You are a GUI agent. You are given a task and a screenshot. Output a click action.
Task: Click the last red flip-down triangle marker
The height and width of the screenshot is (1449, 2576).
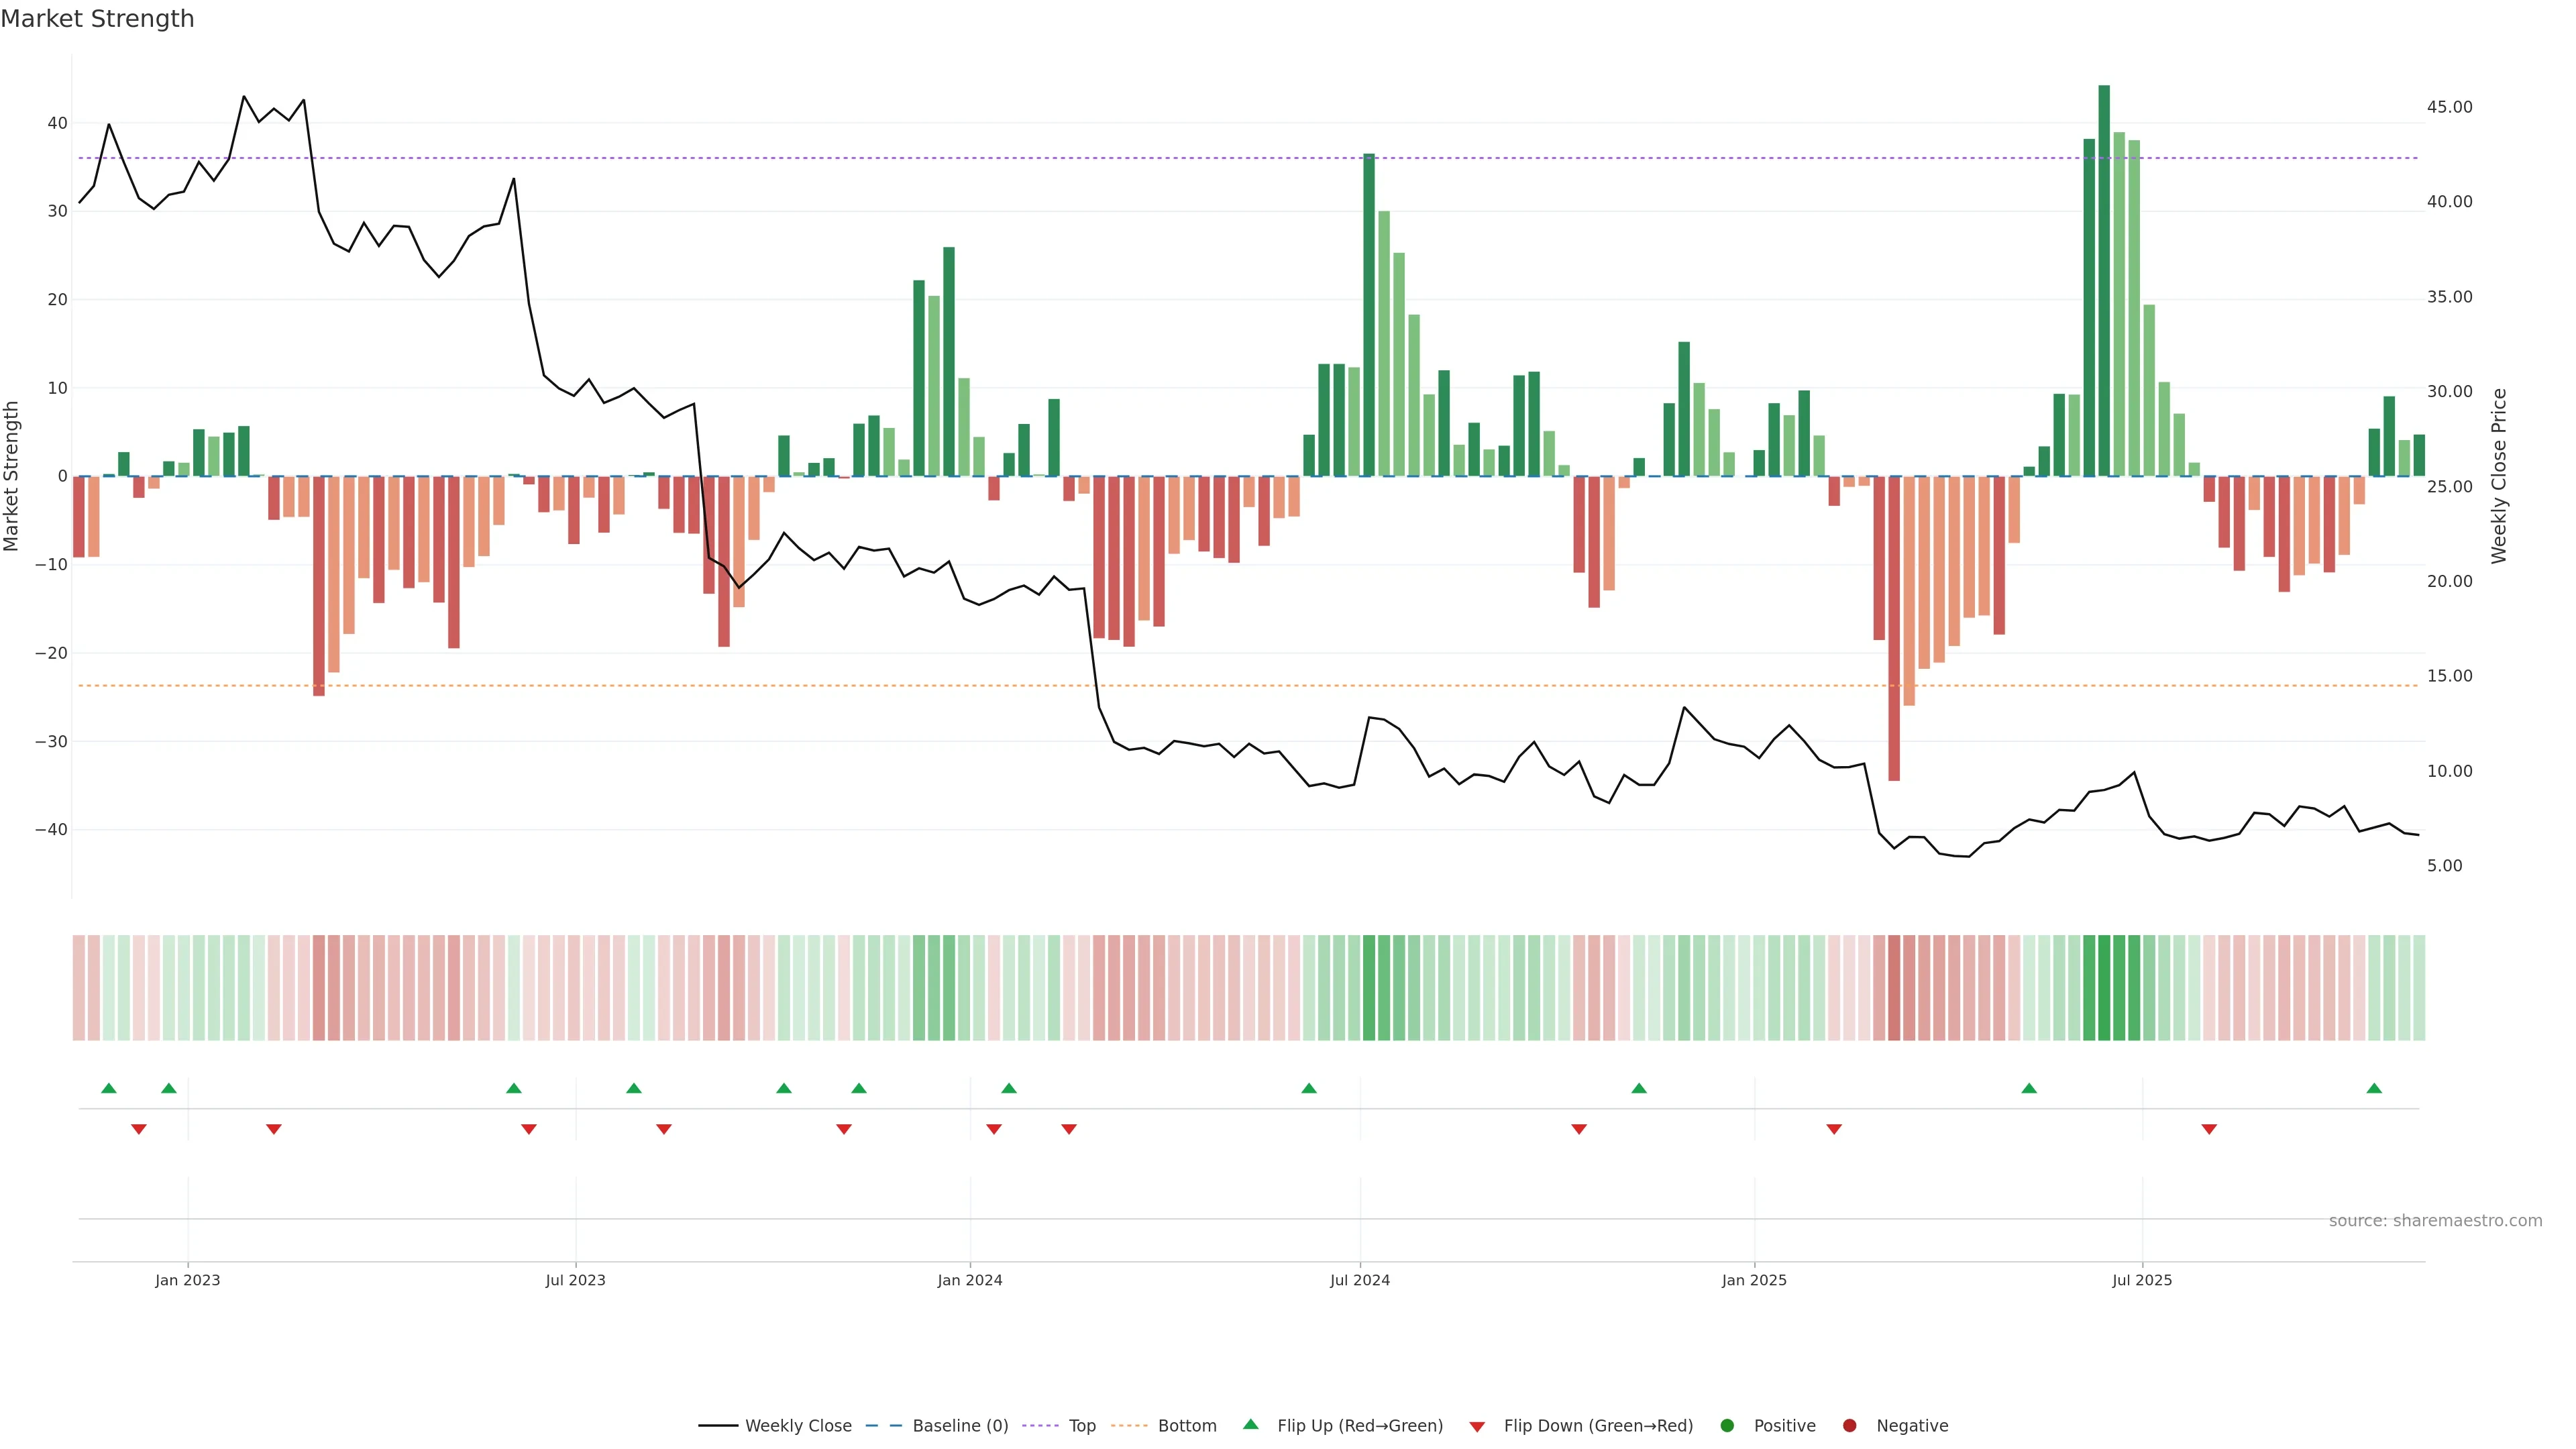[x=2209, y=1129]
